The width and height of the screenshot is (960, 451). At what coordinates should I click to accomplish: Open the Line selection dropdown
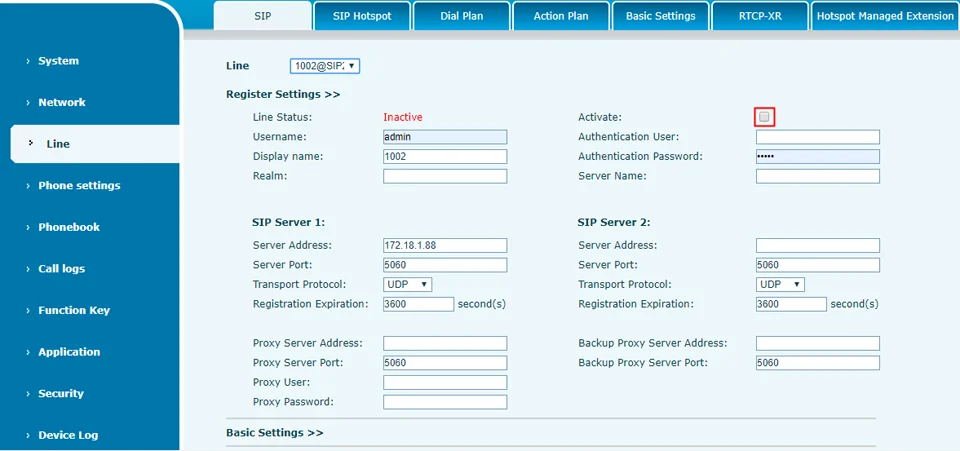click(x=324, y=66)
